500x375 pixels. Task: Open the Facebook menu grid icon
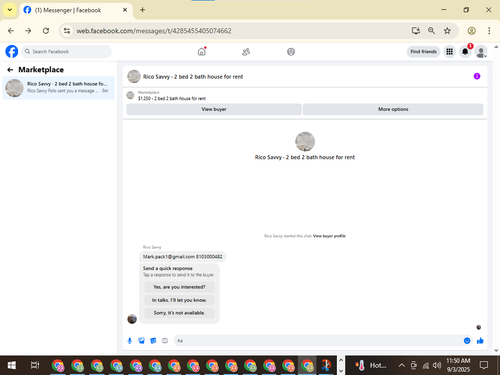click(x=449, y=52)
